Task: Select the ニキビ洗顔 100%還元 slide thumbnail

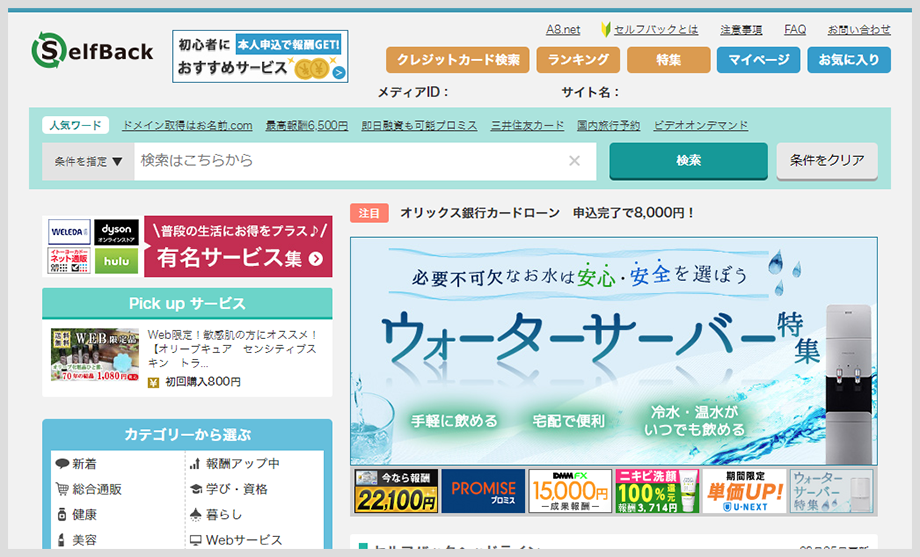Action: pyautogui.click(x=657, y=491)
